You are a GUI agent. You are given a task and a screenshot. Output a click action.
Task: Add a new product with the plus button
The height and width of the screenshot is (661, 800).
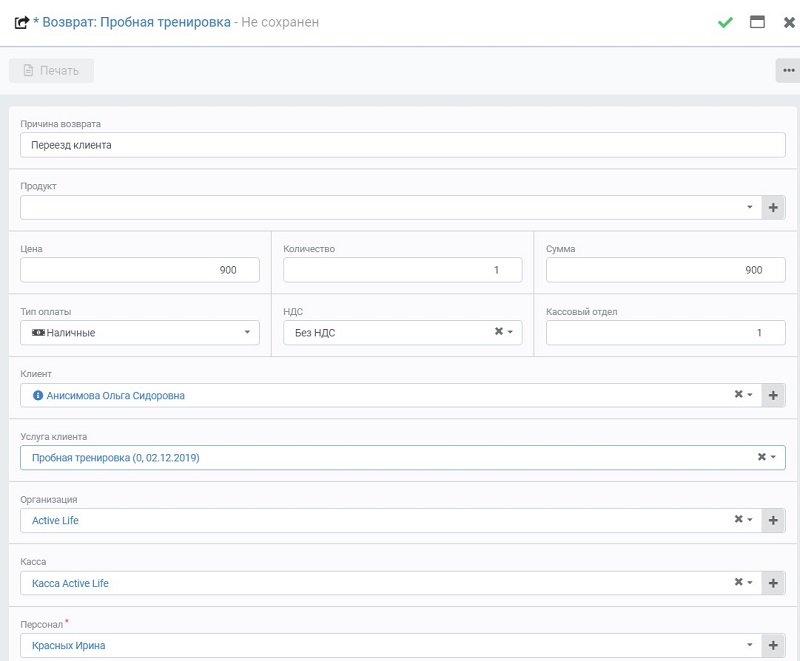coord(773,208)
